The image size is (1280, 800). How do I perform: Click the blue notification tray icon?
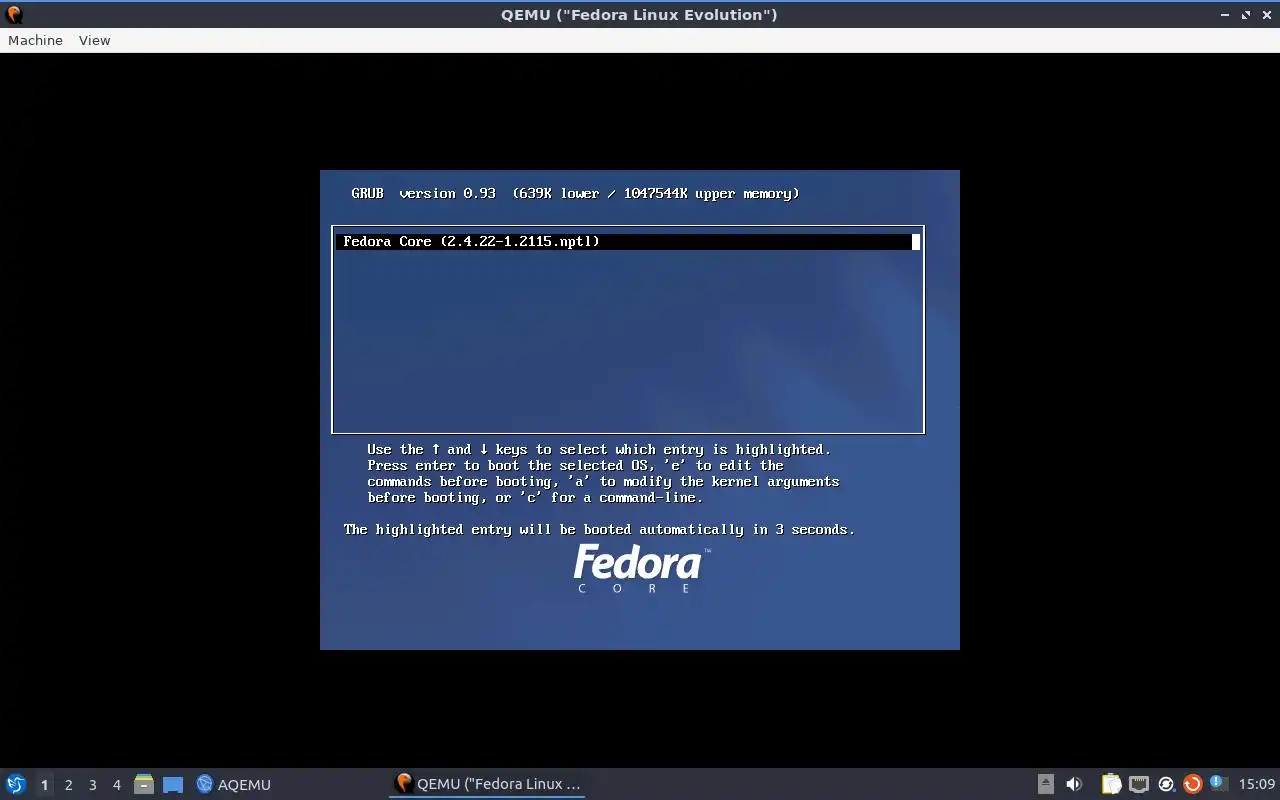1218,783
